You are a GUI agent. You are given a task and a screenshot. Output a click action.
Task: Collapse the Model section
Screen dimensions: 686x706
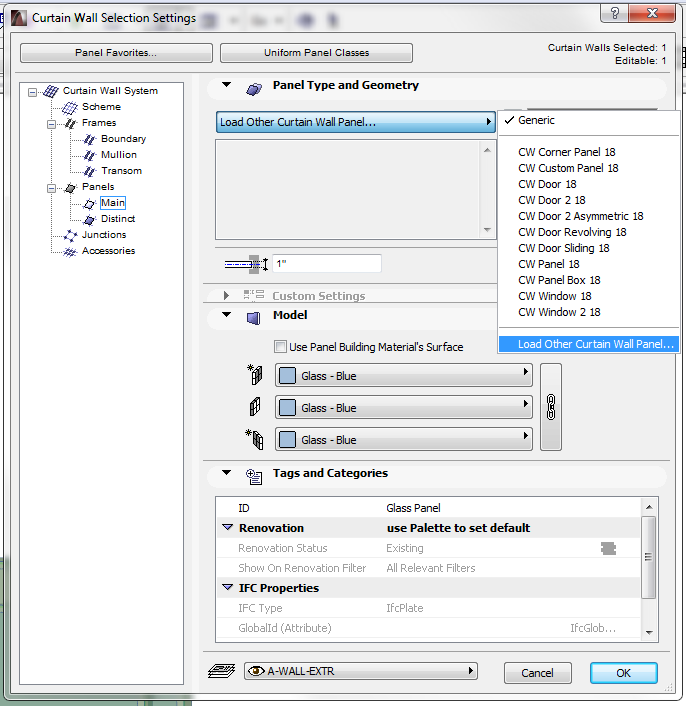pos(226,315)
